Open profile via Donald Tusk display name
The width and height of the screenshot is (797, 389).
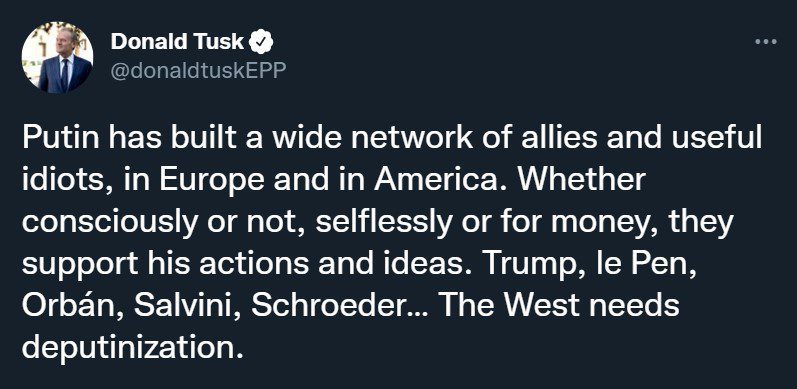coord(177,42)
